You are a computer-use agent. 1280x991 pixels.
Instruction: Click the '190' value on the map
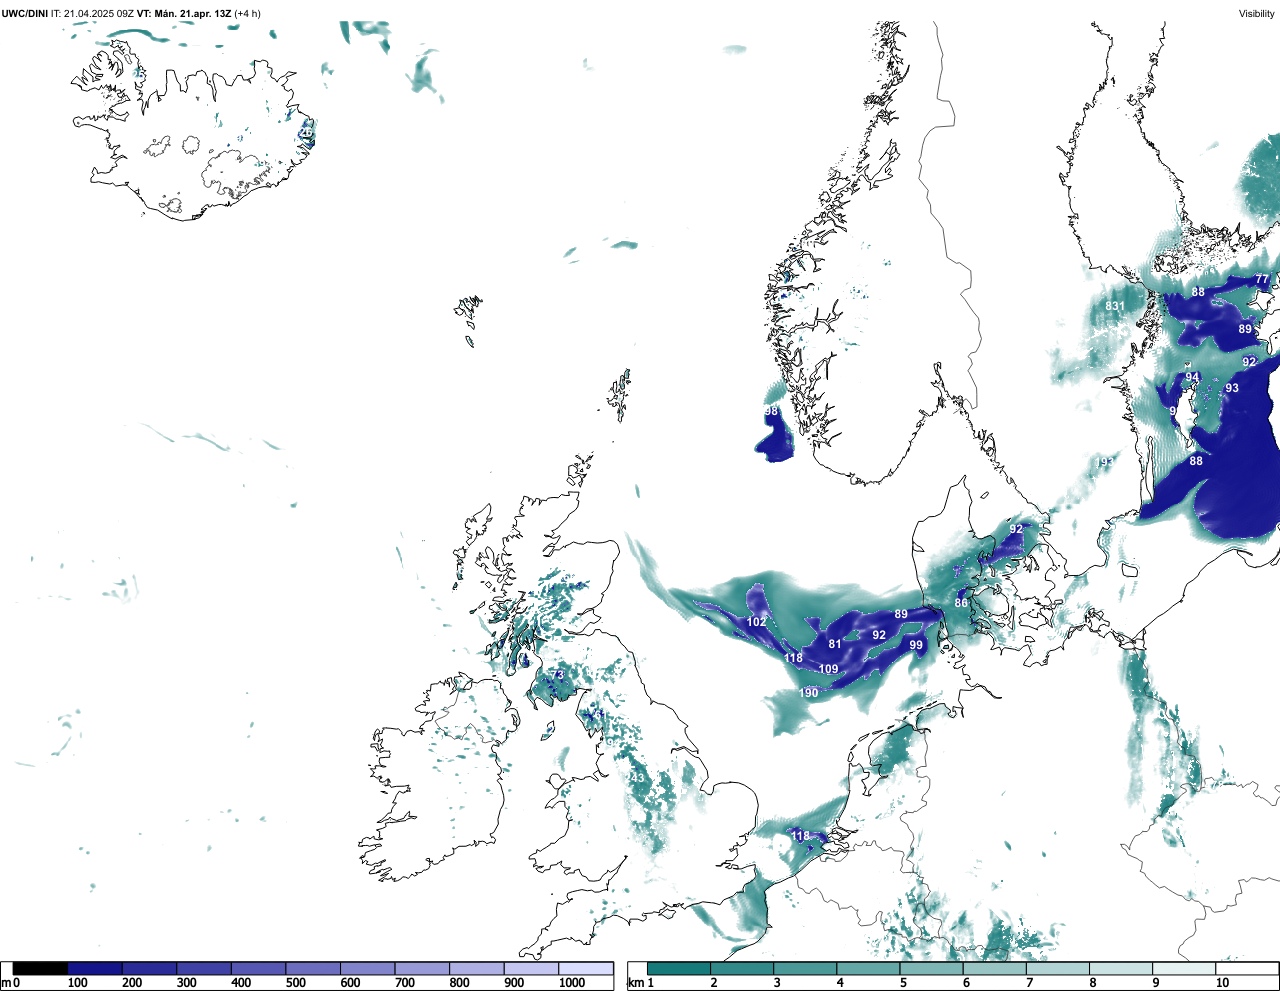click(x=809, y=693)
